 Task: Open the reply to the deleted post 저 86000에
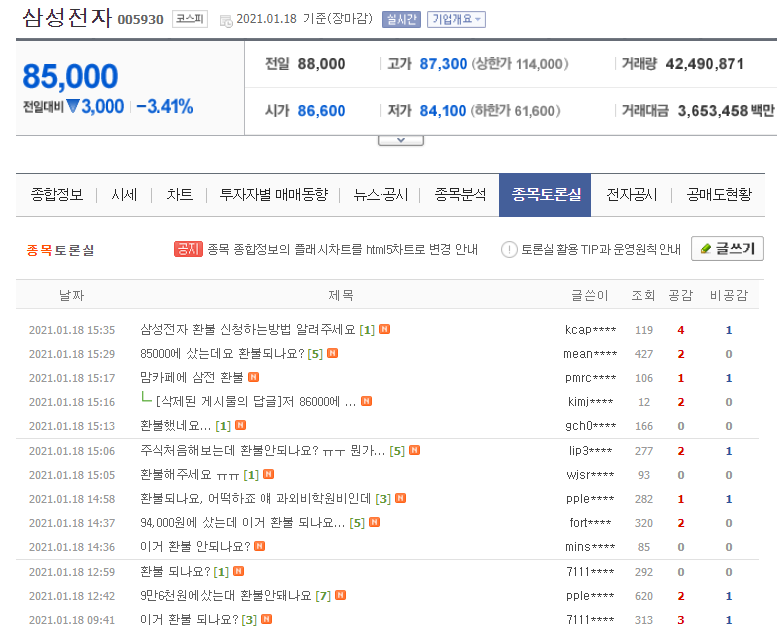click(256, 402)
